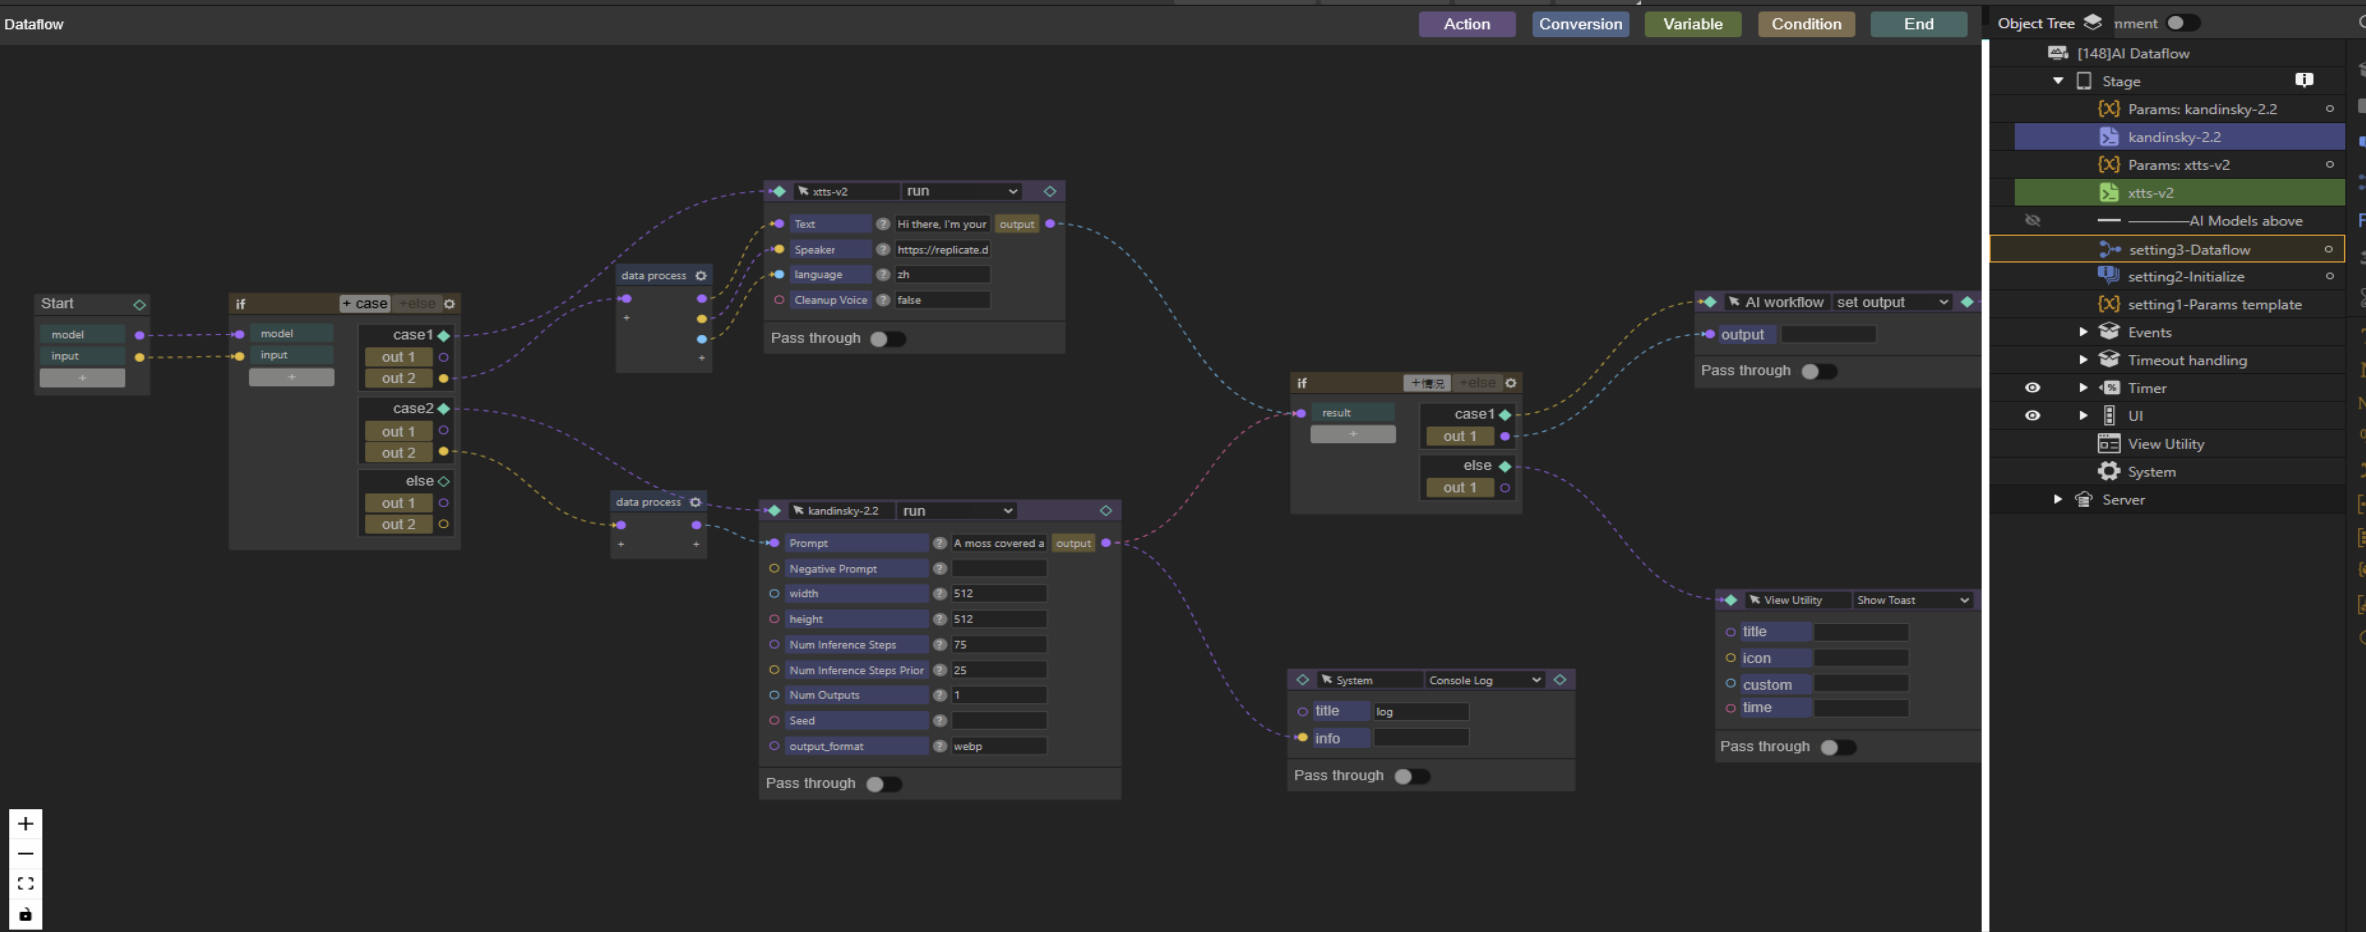Toggle visibility eye for Timer
The width and height of the screenshot is (2366, 932).
[2033, 388]
